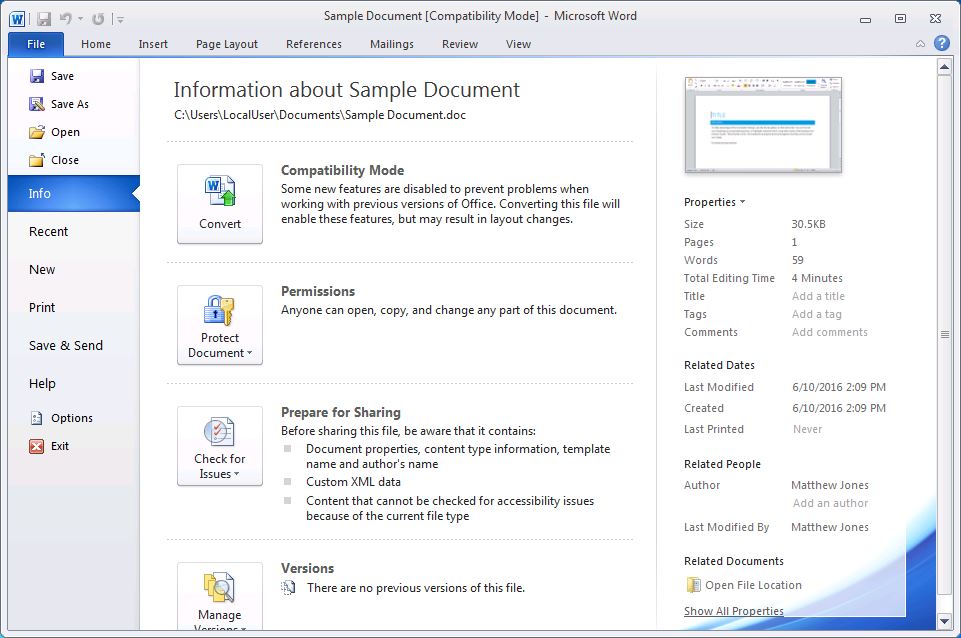Open the File tab
Image resolution: width=961 pixels, height=638 pixels.
pyautogui.click(x=36, y=44)
